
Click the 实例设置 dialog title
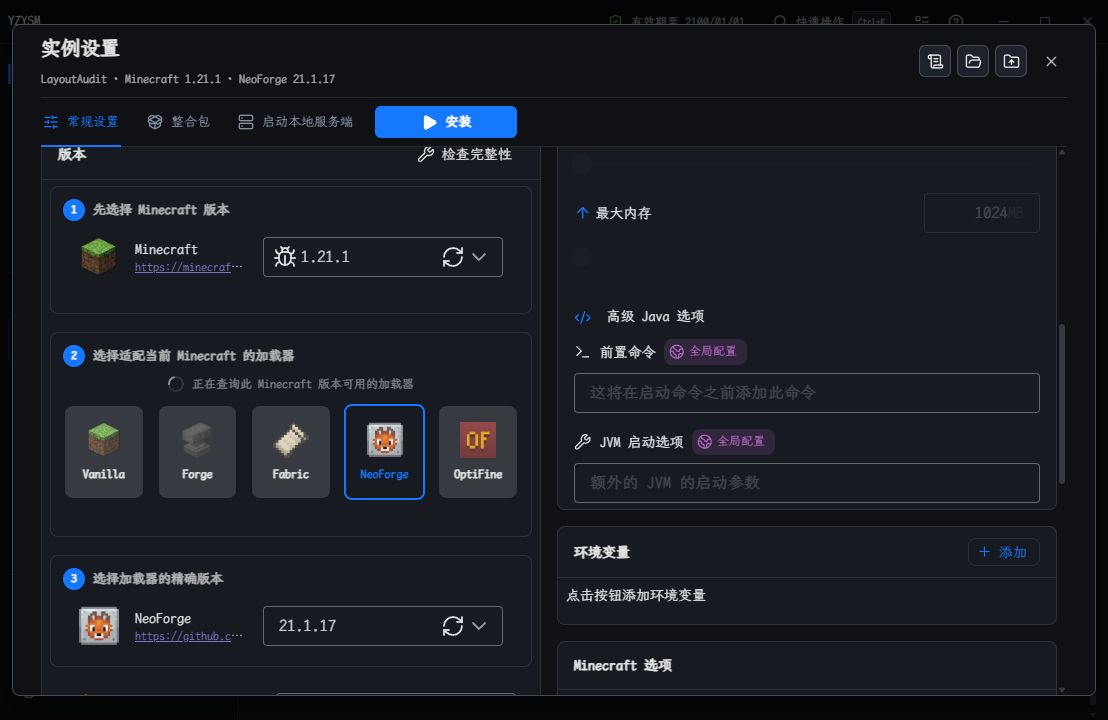[80, 48]
